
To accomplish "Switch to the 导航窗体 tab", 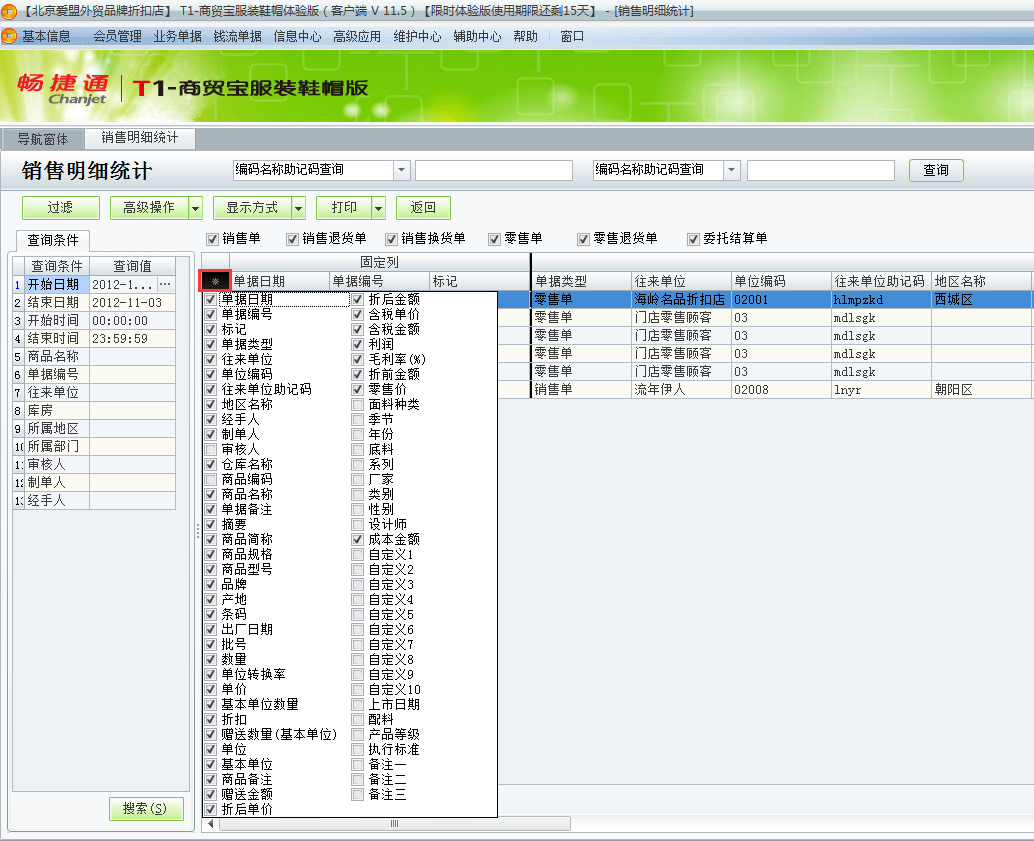I will [x=42, y=139].
